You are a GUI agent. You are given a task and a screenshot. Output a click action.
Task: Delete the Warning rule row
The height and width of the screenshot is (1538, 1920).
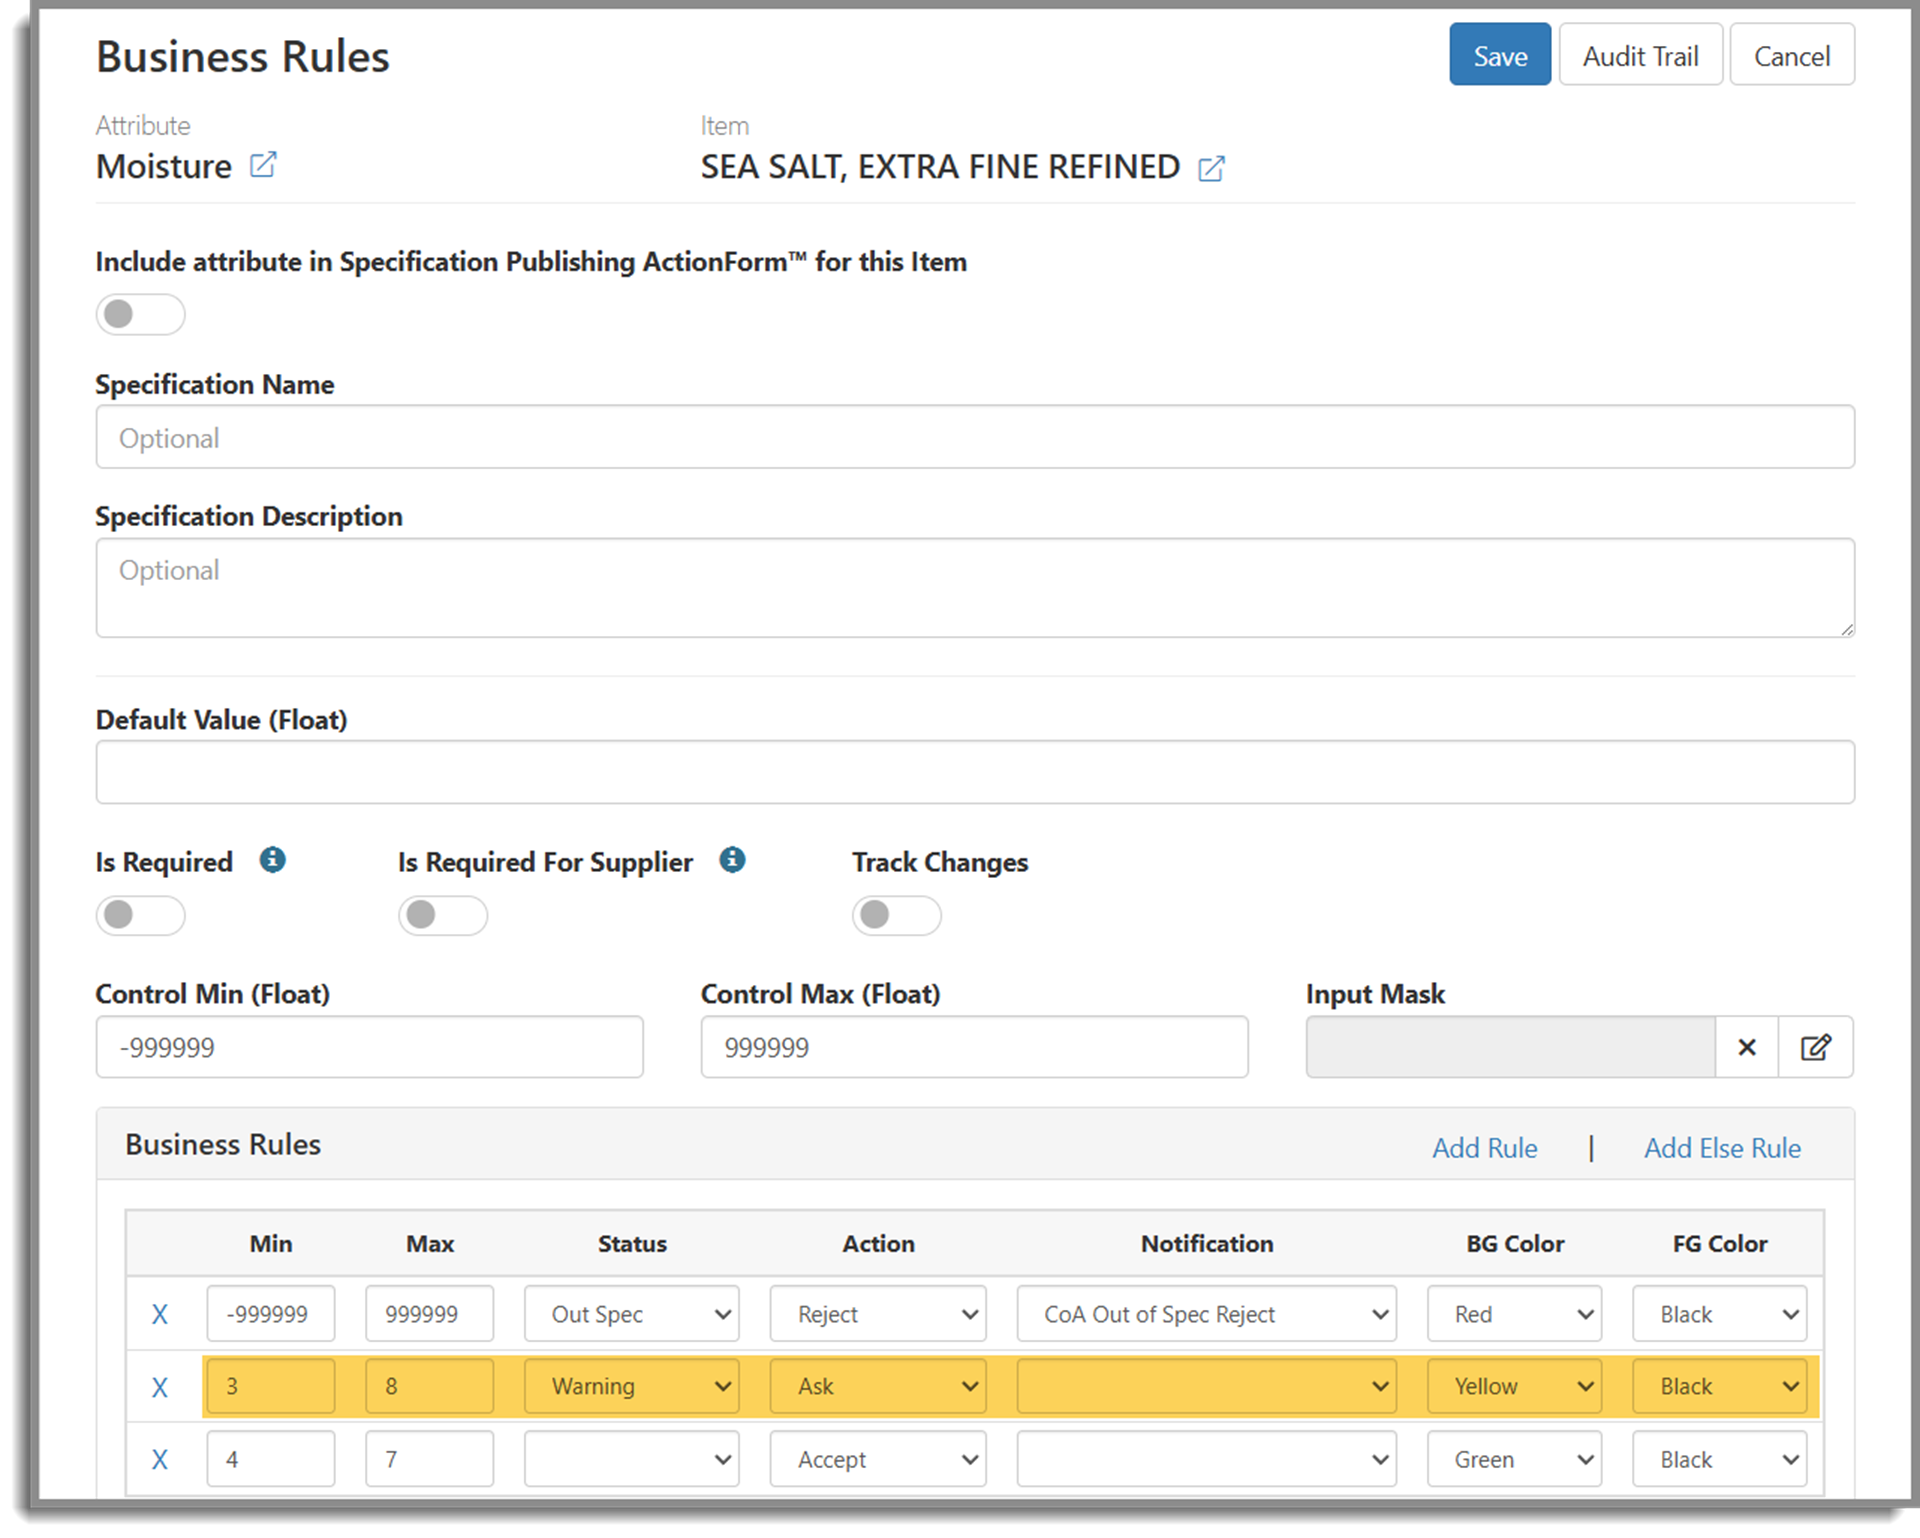[160, 1387]
